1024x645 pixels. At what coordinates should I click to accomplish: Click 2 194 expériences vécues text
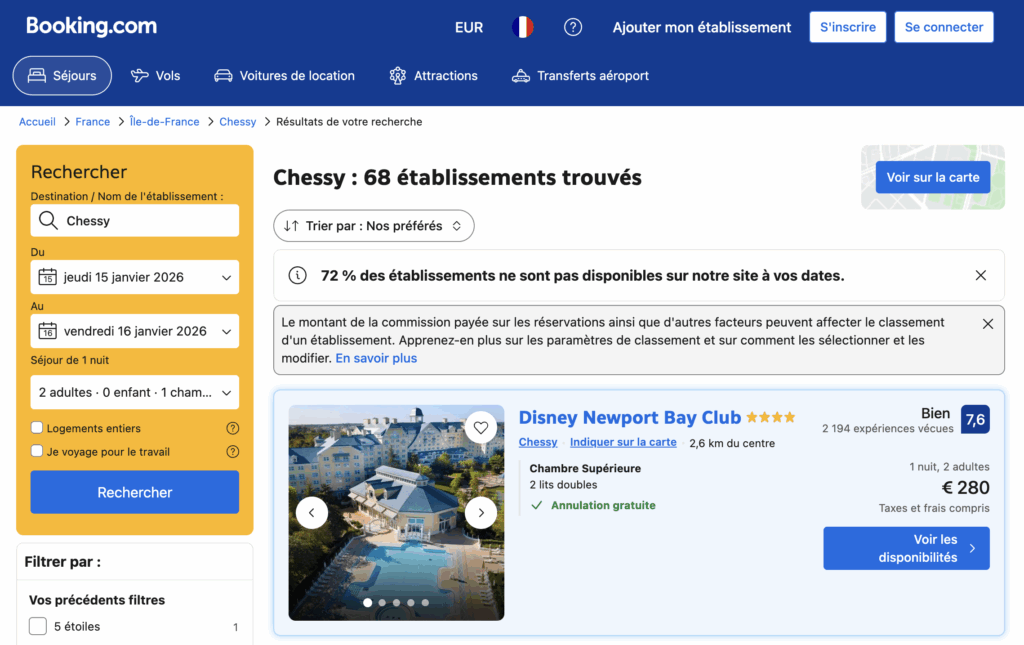tap(888, 428)
